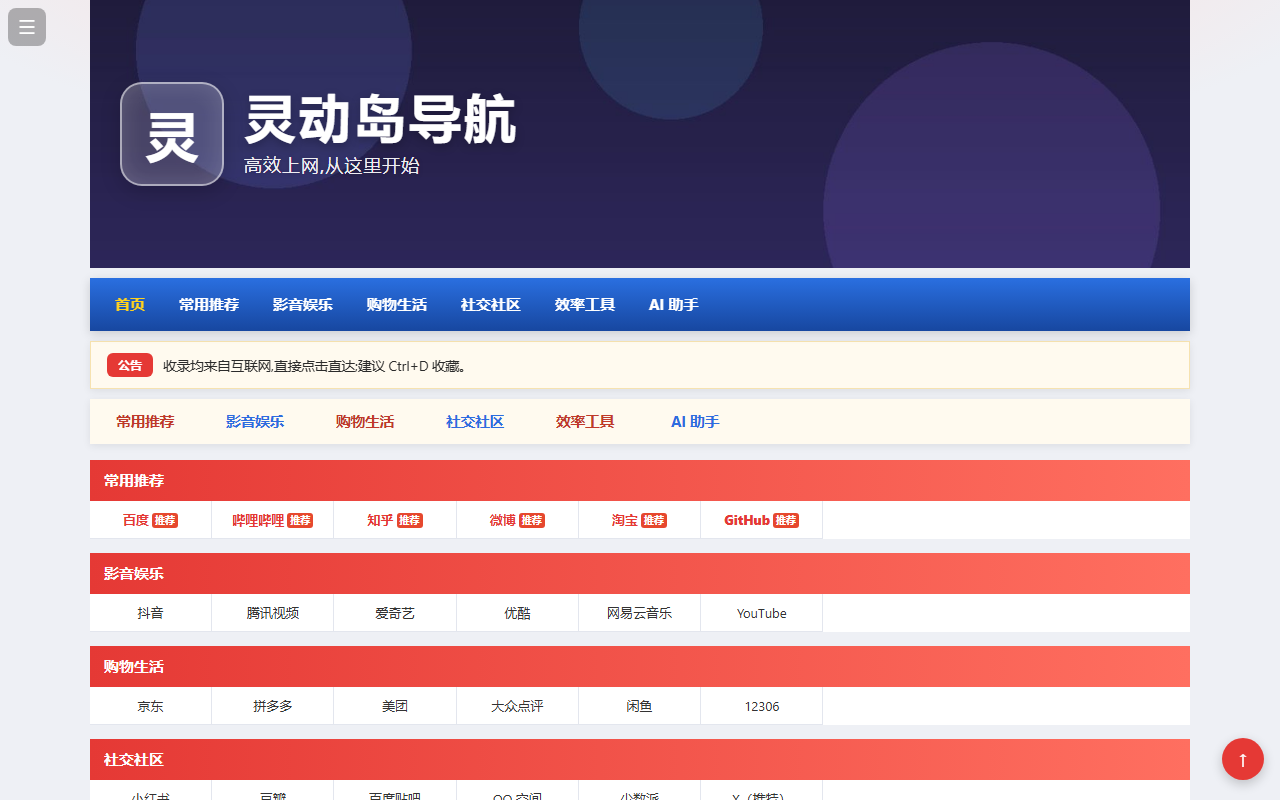Click the 影音娱乐 red section header
Image resolution: width=1280 pixels, height=800 pixels.
click(640, 573)
